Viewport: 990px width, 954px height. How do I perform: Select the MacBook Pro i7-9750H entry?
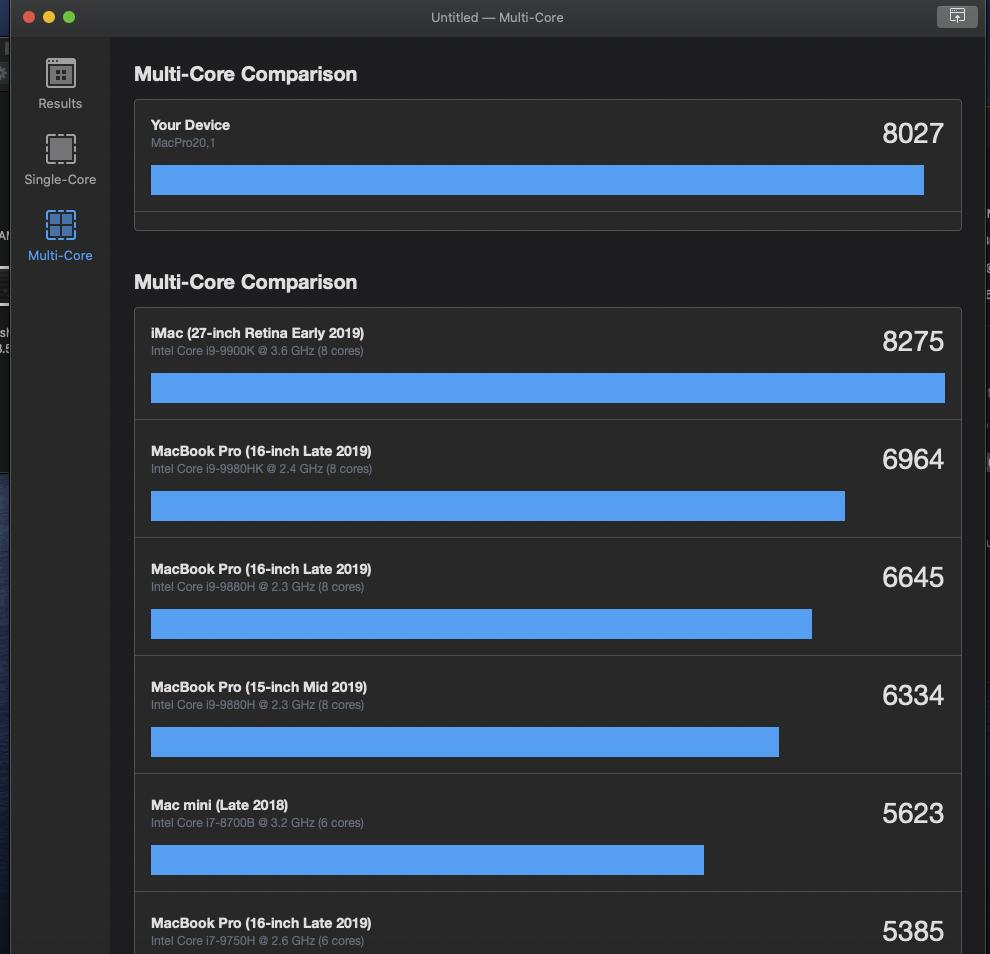[261, 931]
